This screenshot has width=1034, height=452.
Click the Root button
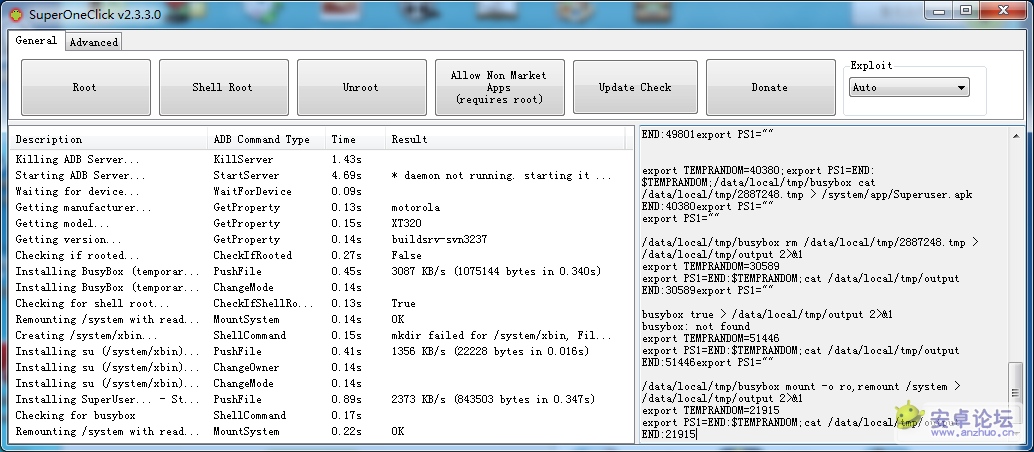tap(85, 87)
